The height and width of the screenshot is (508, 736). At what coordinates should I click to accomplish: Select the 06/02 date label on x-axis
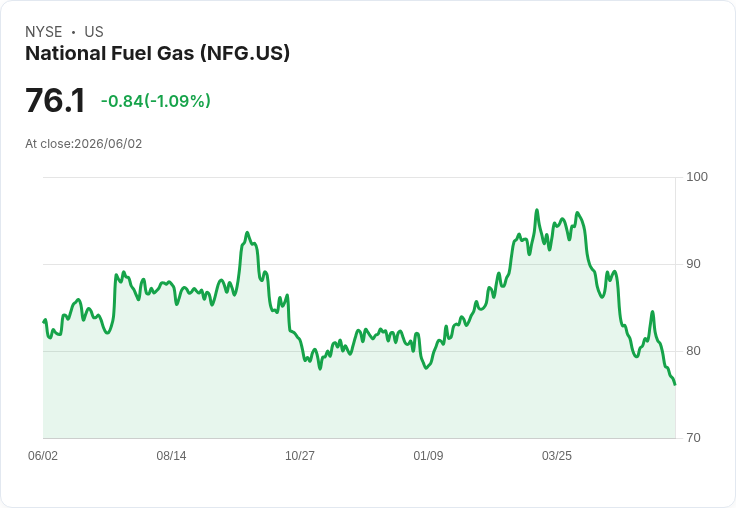pyautogui.click(x=43, y=455)
